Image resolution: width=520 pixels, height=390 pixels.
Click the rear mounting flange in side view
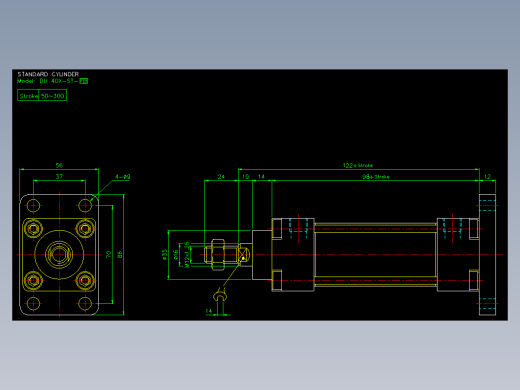pyautogui.click(x=487, y=255)
